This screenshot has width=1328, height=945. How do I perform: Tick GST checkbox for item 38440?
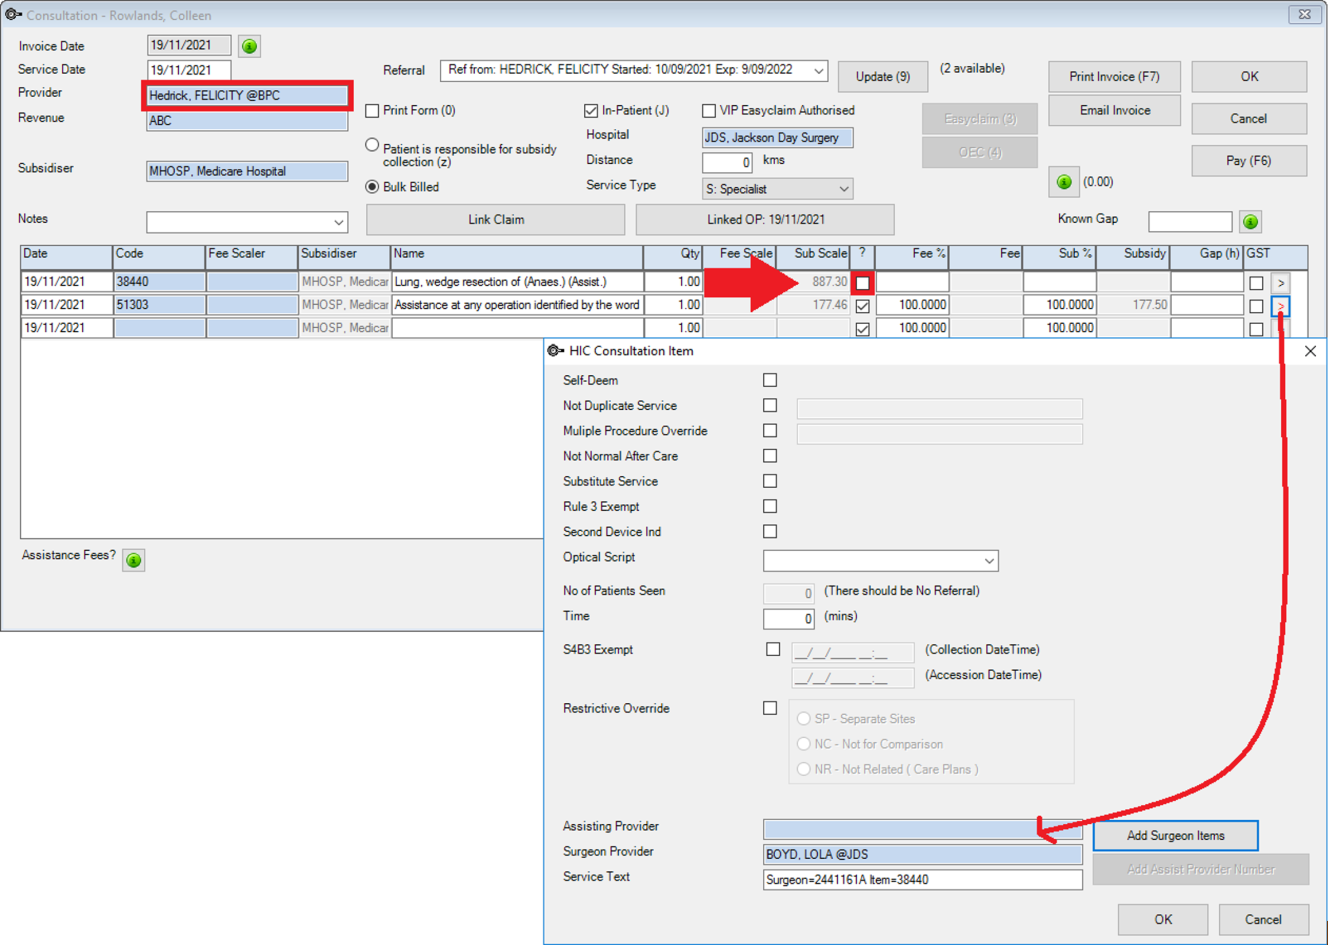pyautogui.click(x=1257, y=283)
